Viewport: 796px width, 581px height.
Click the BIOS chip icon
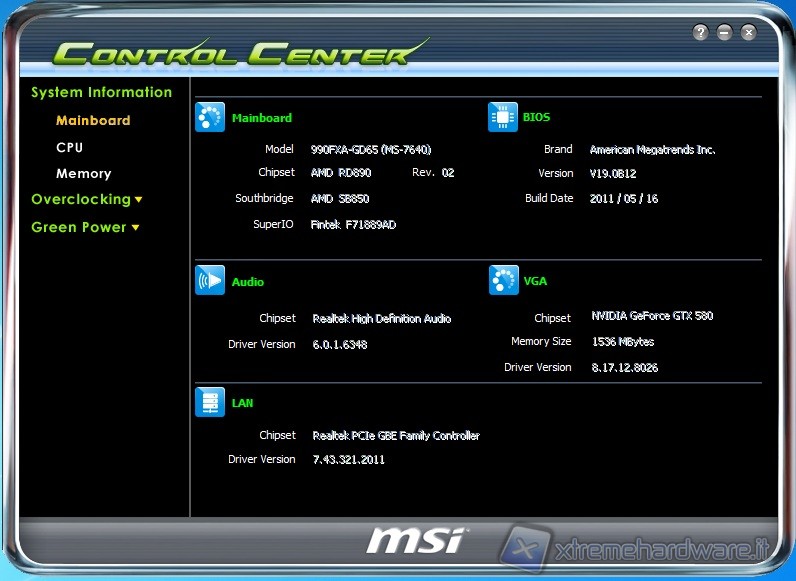503,117
